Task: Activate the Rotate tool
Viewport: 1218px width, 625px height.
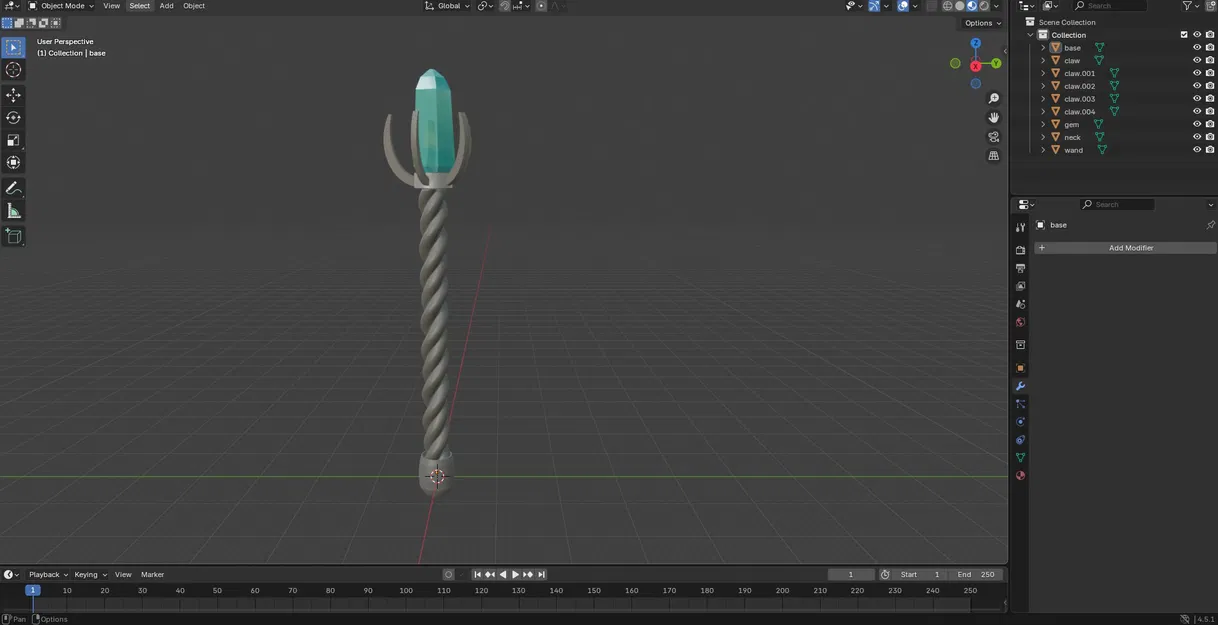Action: pyautogui.click(x=13, y=117)
